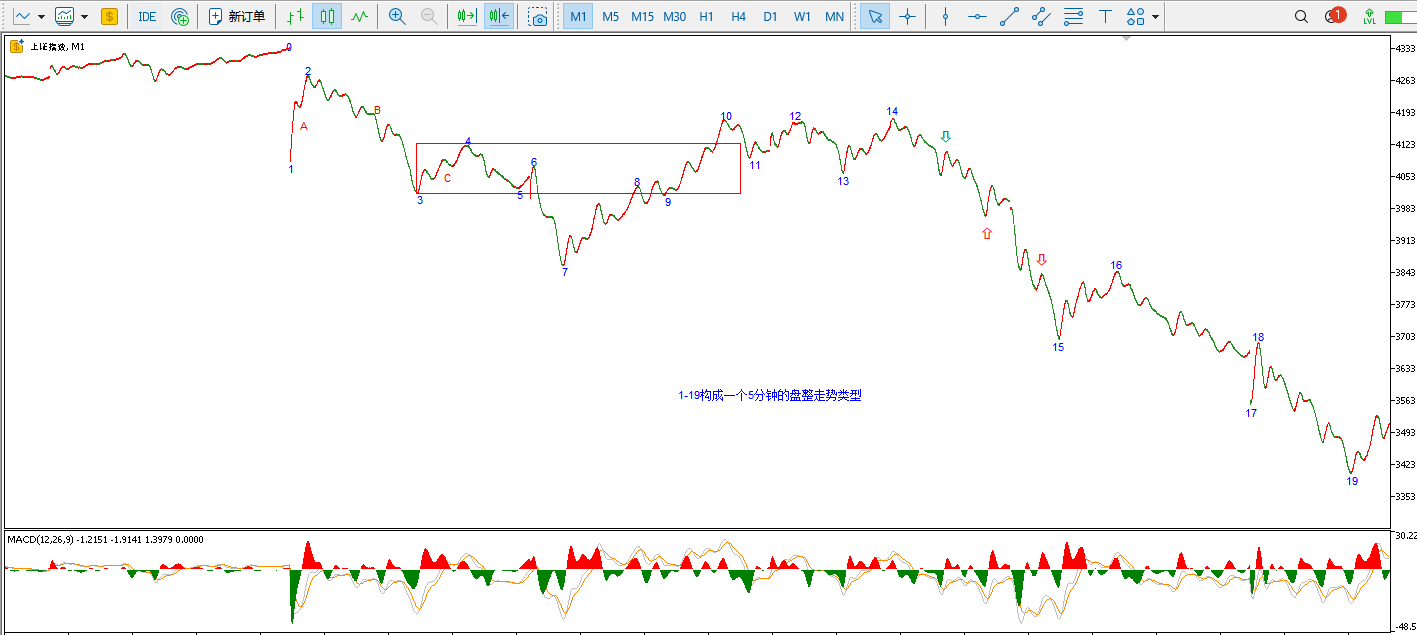Open the templates dropdown arrow
Viewport: 1417px width, 635px height.
(84, 16)
